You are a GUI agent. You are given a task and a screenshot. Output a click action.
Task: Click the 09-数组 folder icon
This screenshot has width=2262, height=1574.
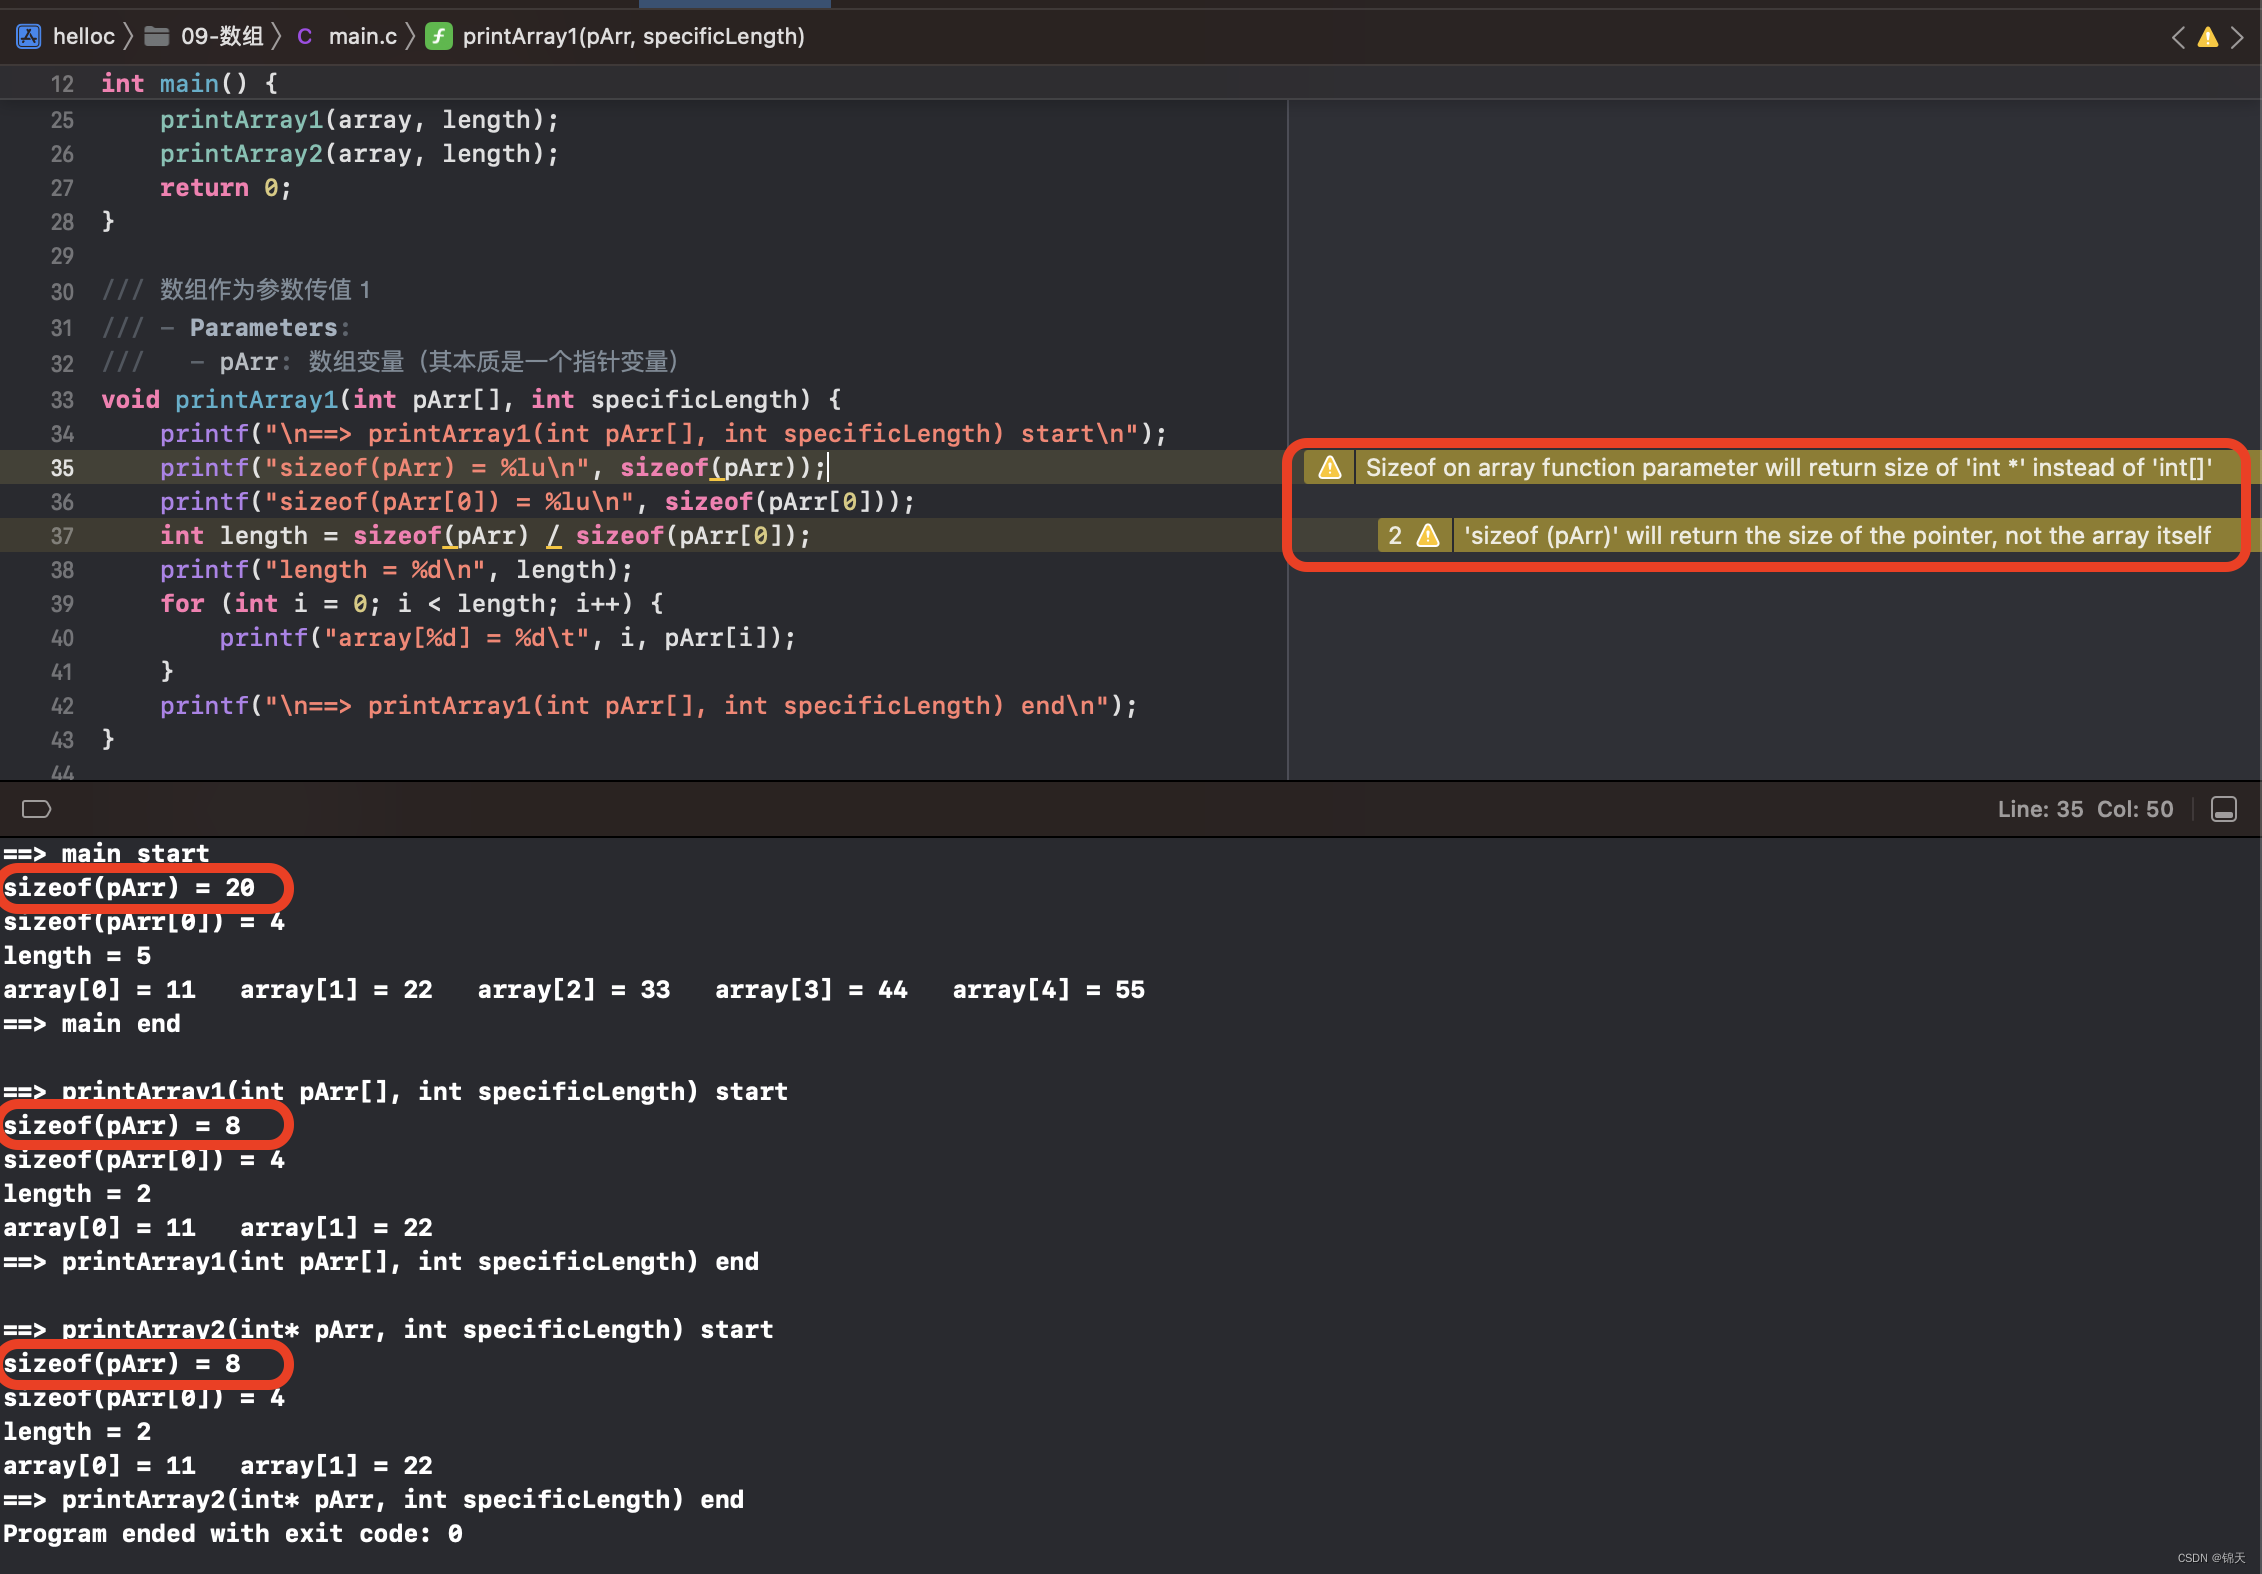point(157,37)
